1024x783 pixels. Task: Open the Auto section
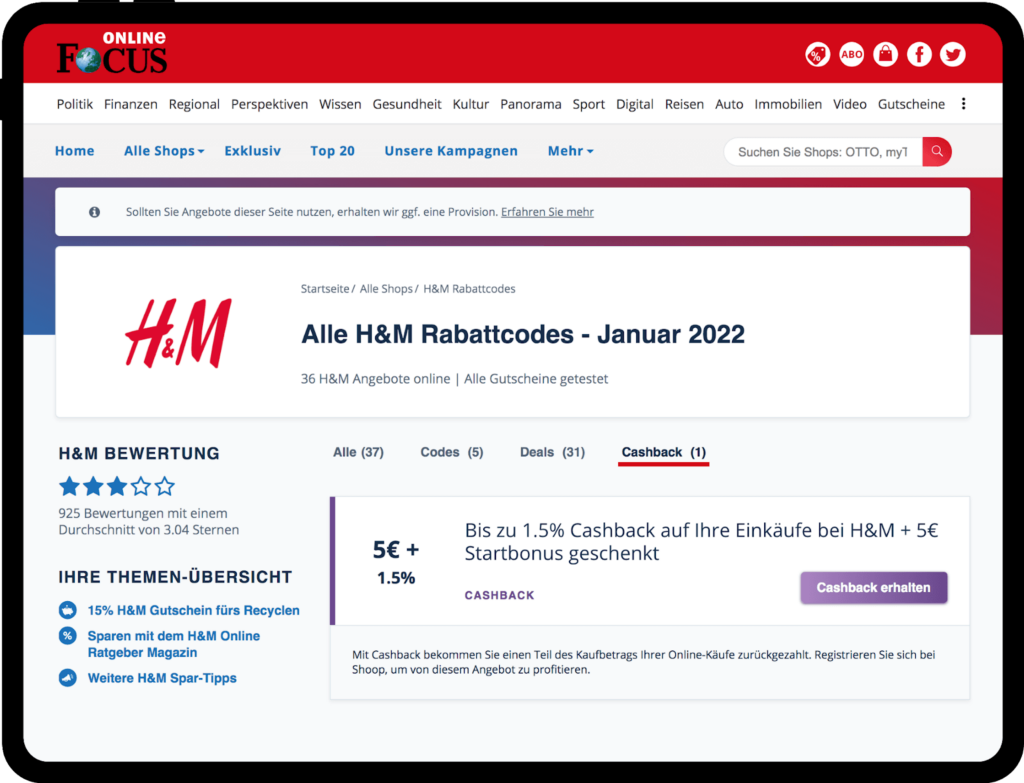729,104
